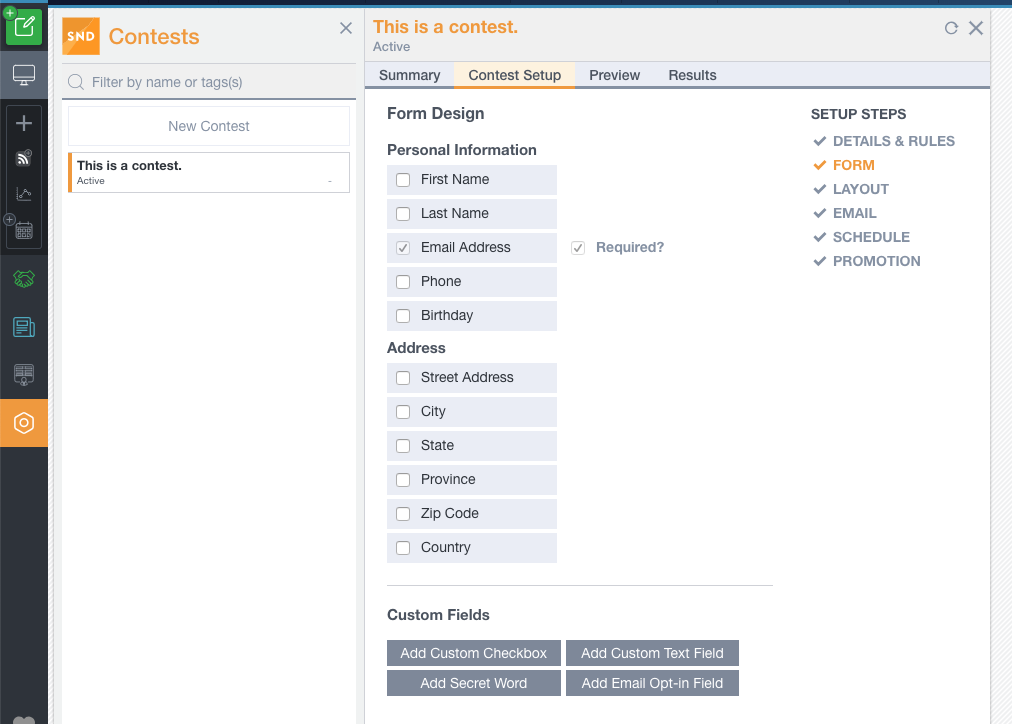
Task: Open the blue newspaper icon
Action: 24,327
